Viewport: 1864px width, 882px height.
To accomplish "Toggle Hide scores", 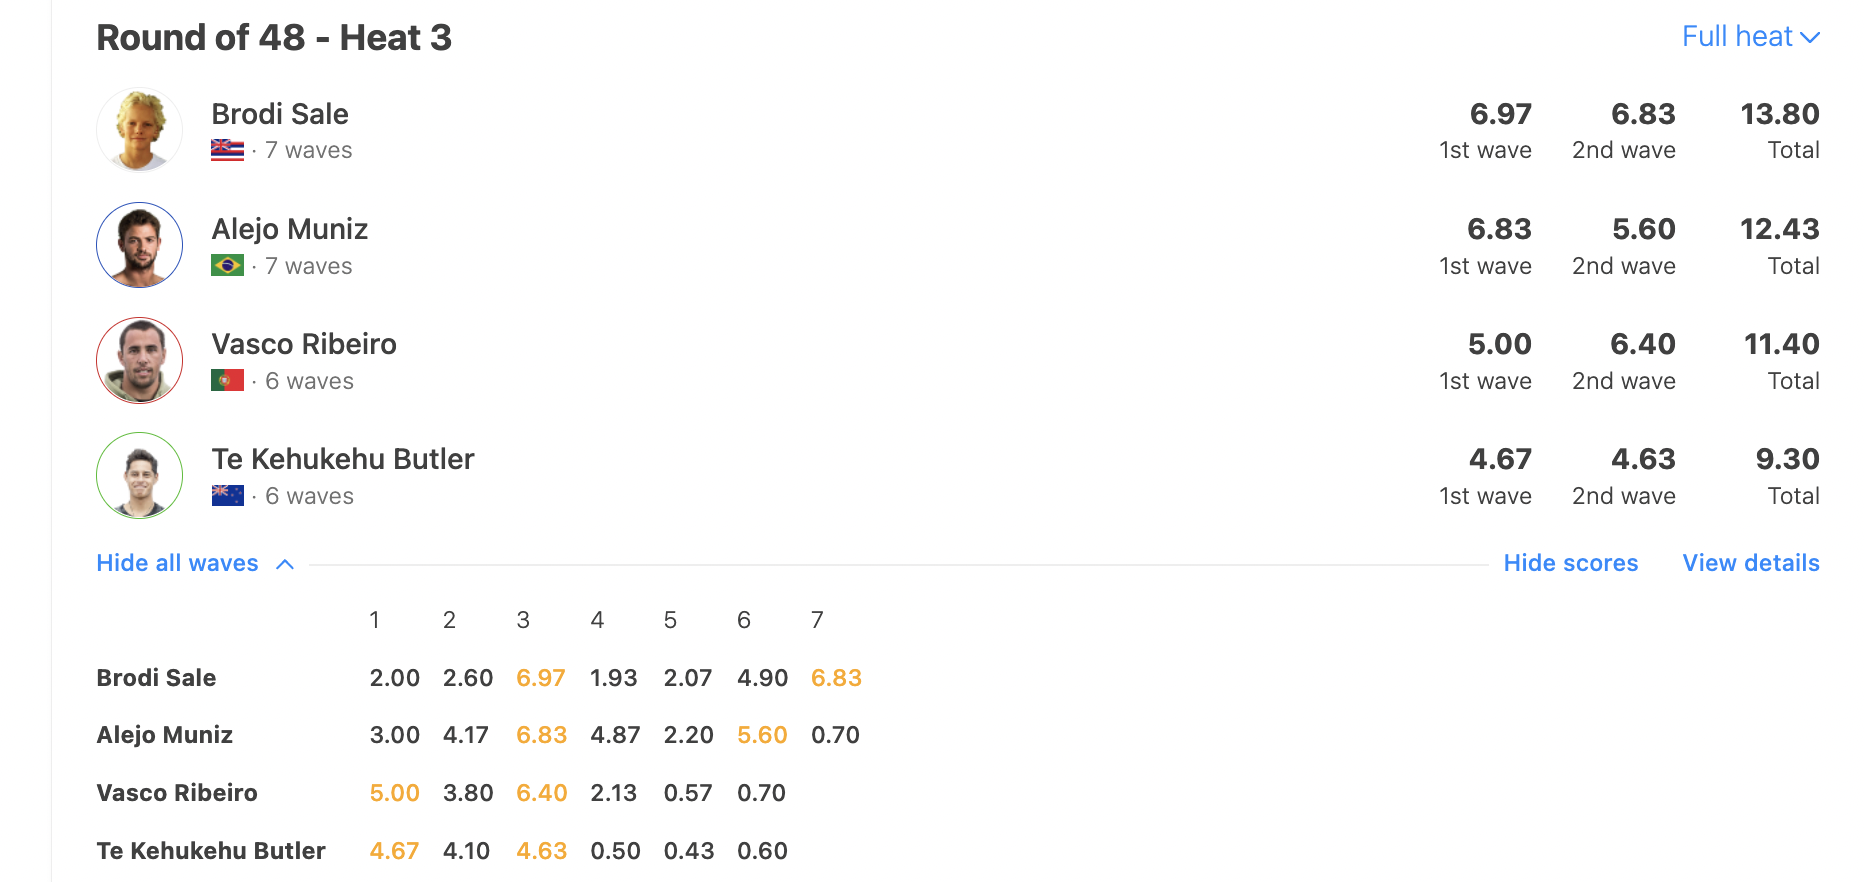I will click(x=1570, y=563).
